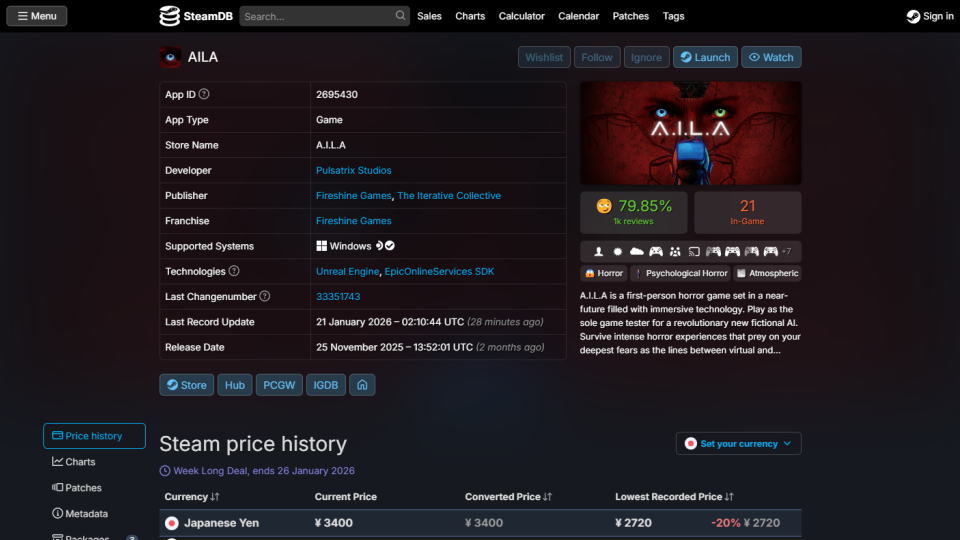Open Unreal Engine technology link

(x=347, y=271)
